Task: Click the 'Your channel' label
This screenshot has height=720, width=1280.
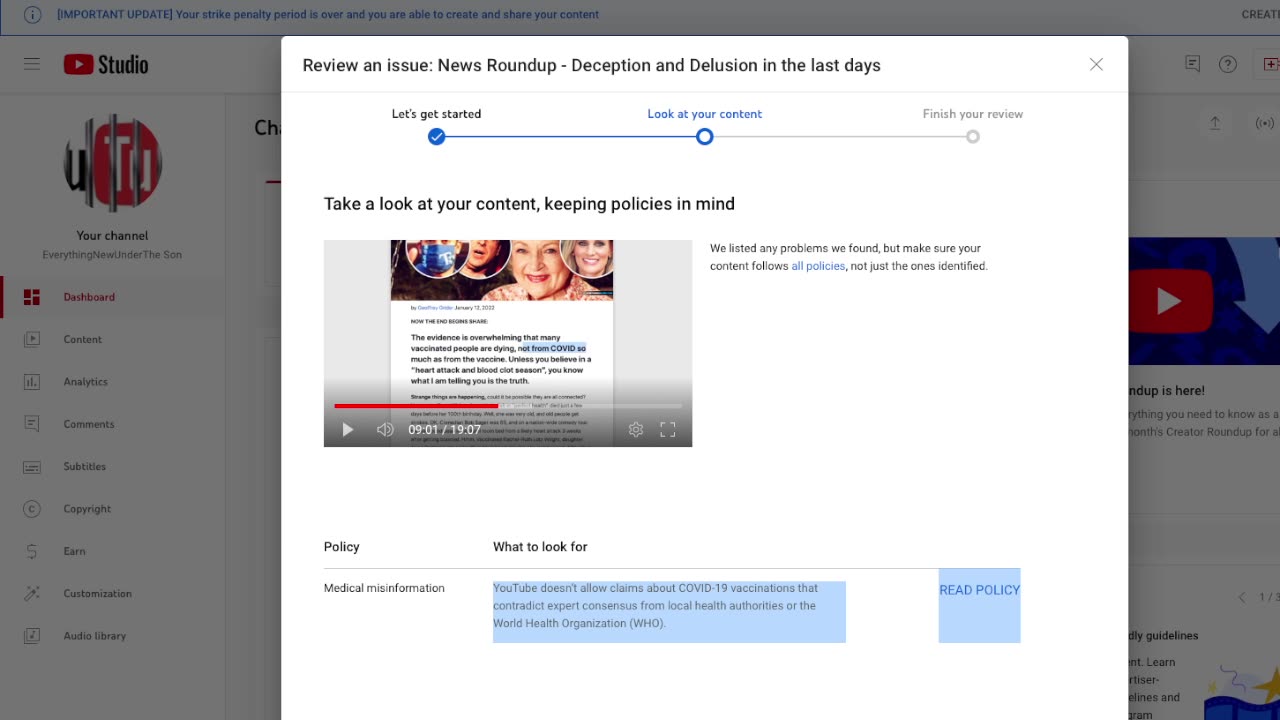Action: tap(112, 236)
